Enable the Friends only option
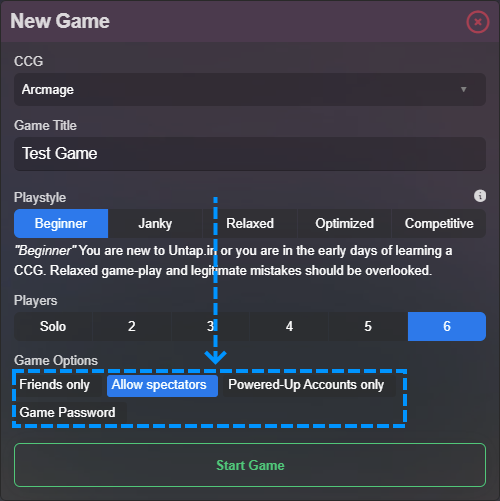 55,385
